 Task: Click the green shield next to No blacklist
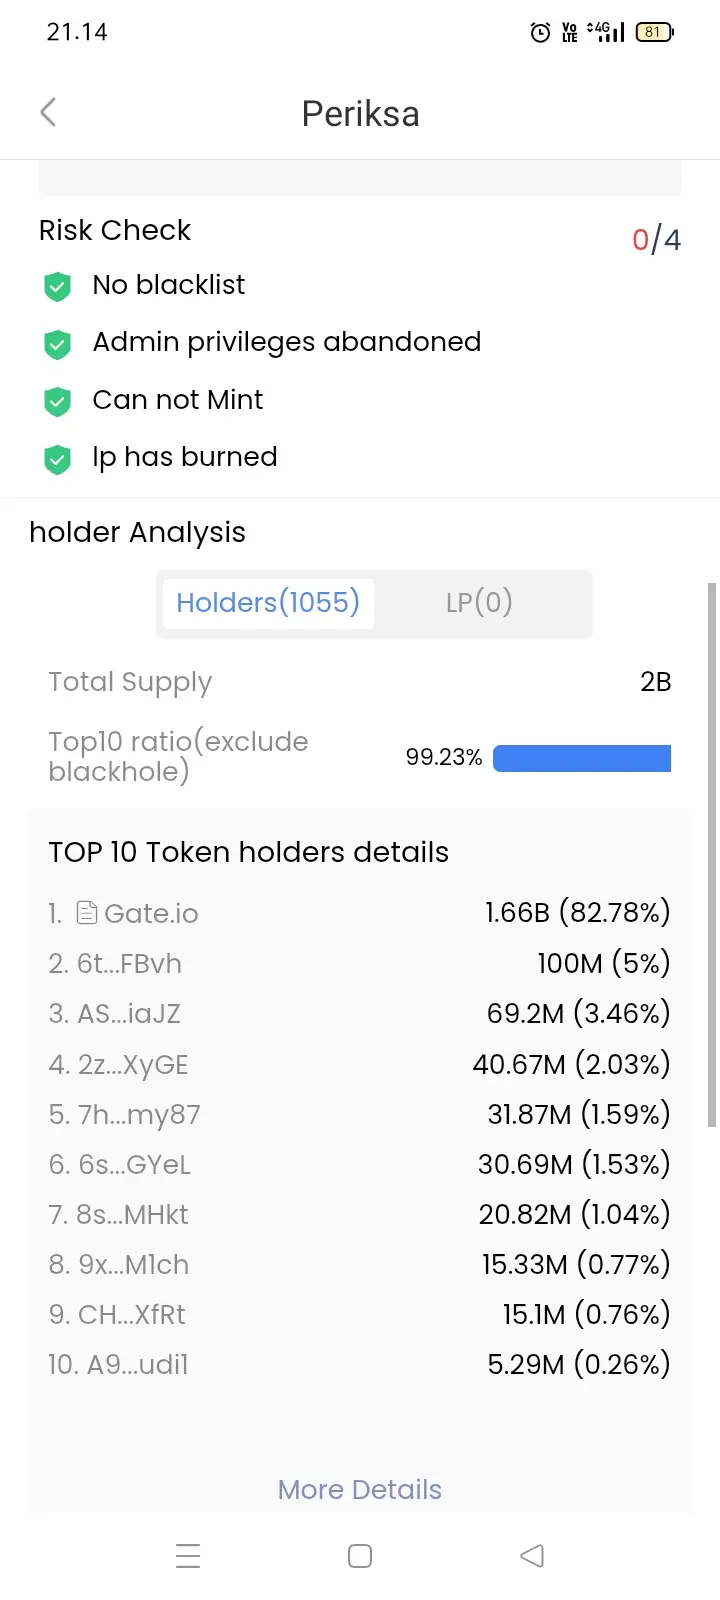coord(57,286)
